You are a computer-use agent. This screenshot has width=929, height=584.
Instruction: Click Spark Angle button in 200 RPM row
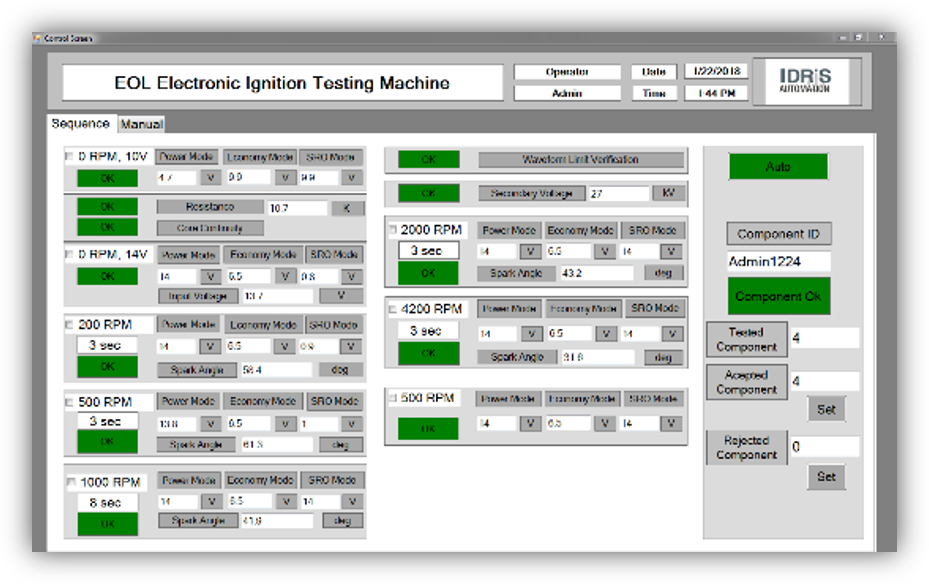coord(197,370)
